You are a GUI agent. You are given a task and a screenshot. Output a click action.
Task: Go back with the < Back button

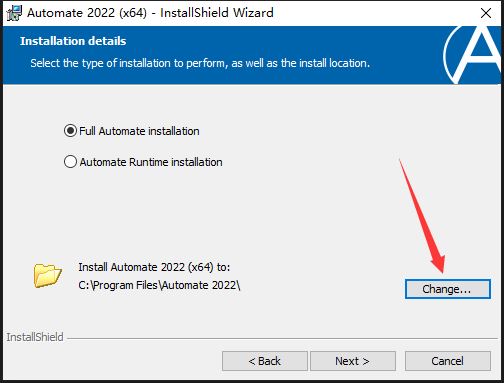point(265,361)
